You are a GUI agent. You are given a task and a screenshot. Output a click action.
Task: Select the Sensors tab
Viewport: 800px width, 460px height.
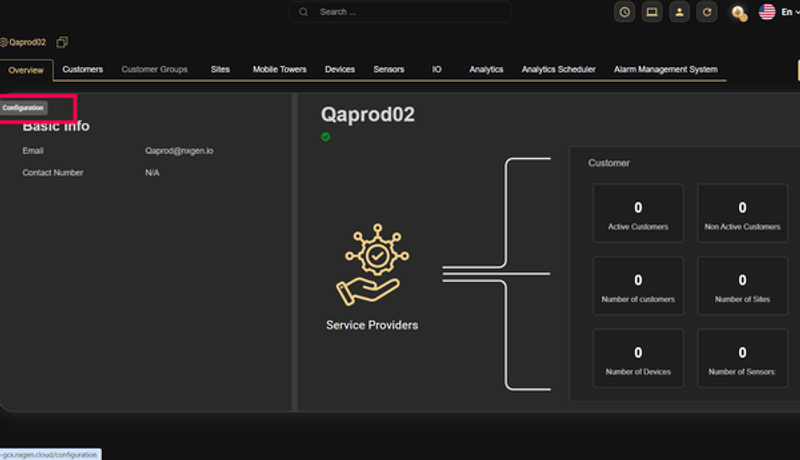pyautogui.click(x=389, y=69)
